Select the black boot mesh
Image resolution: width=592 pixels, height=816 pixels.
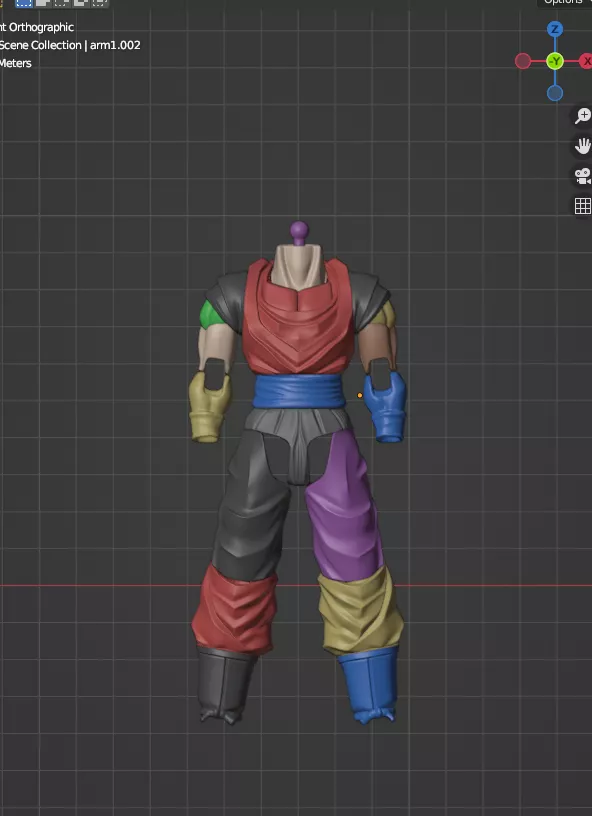point(226,684)
